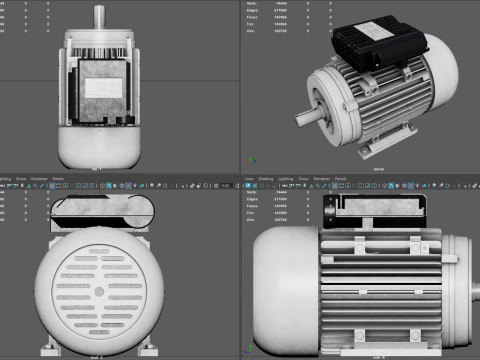The image size is (480, 360).
Task: Click Safe Title icon in front panel
Action: 92,186
